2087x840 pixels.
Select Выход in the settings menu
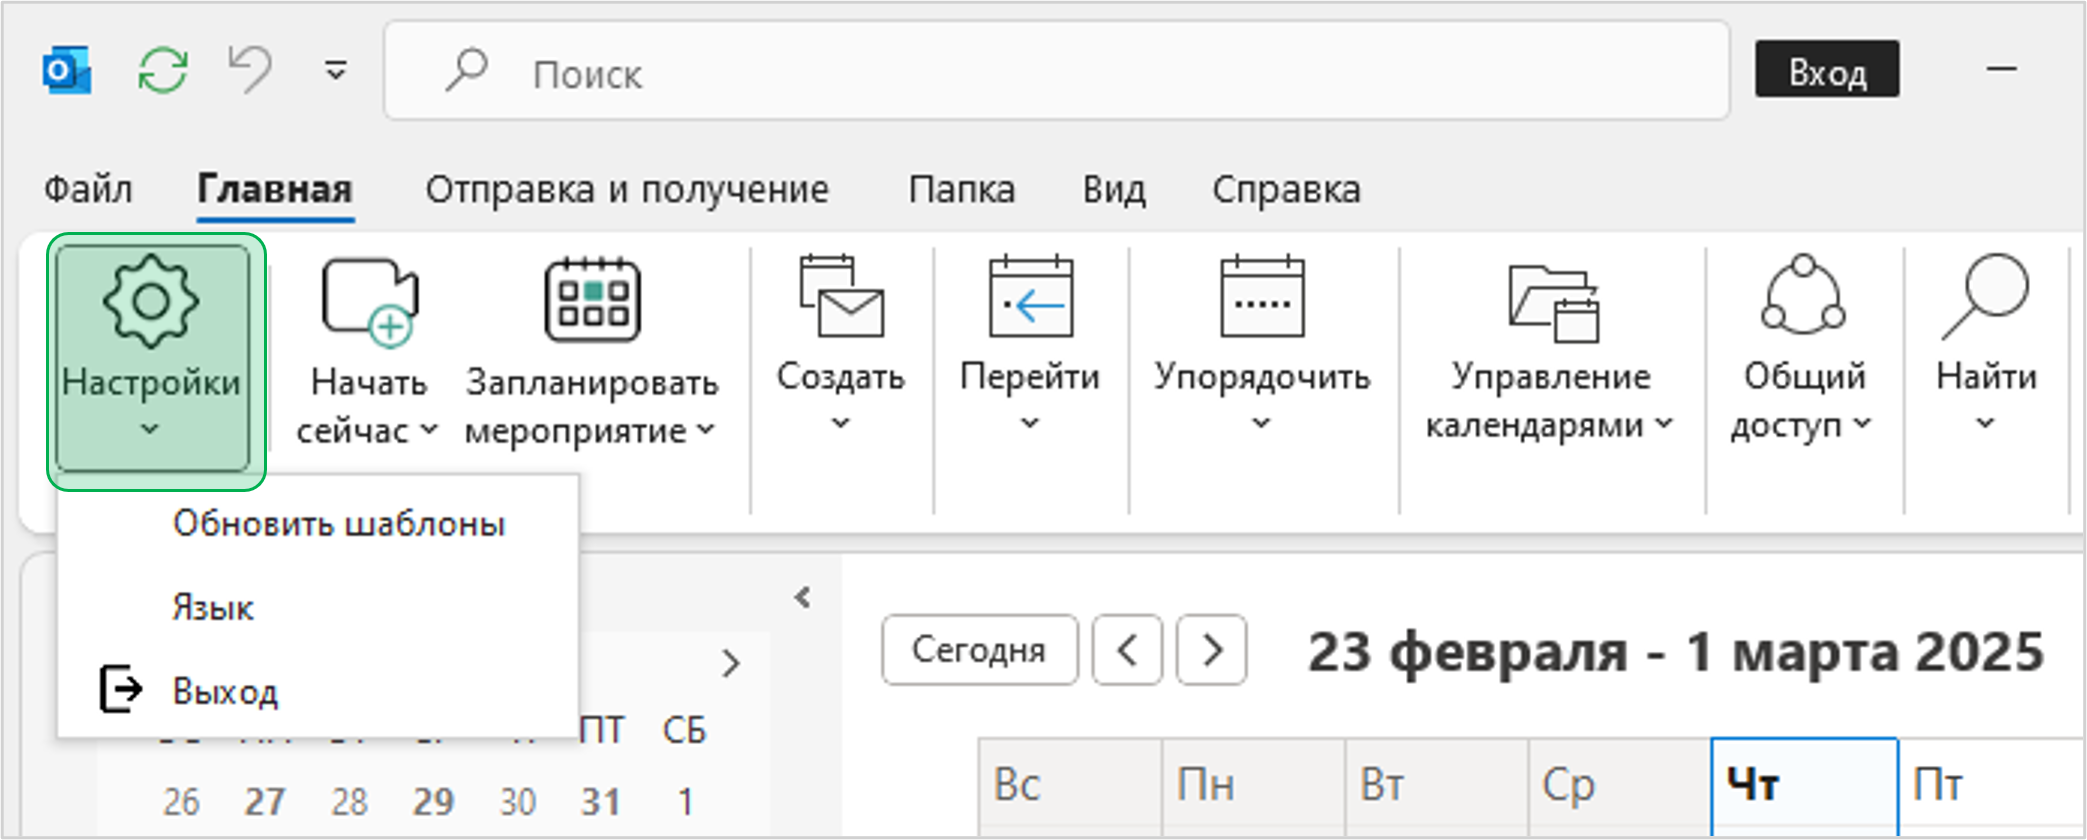225,691
